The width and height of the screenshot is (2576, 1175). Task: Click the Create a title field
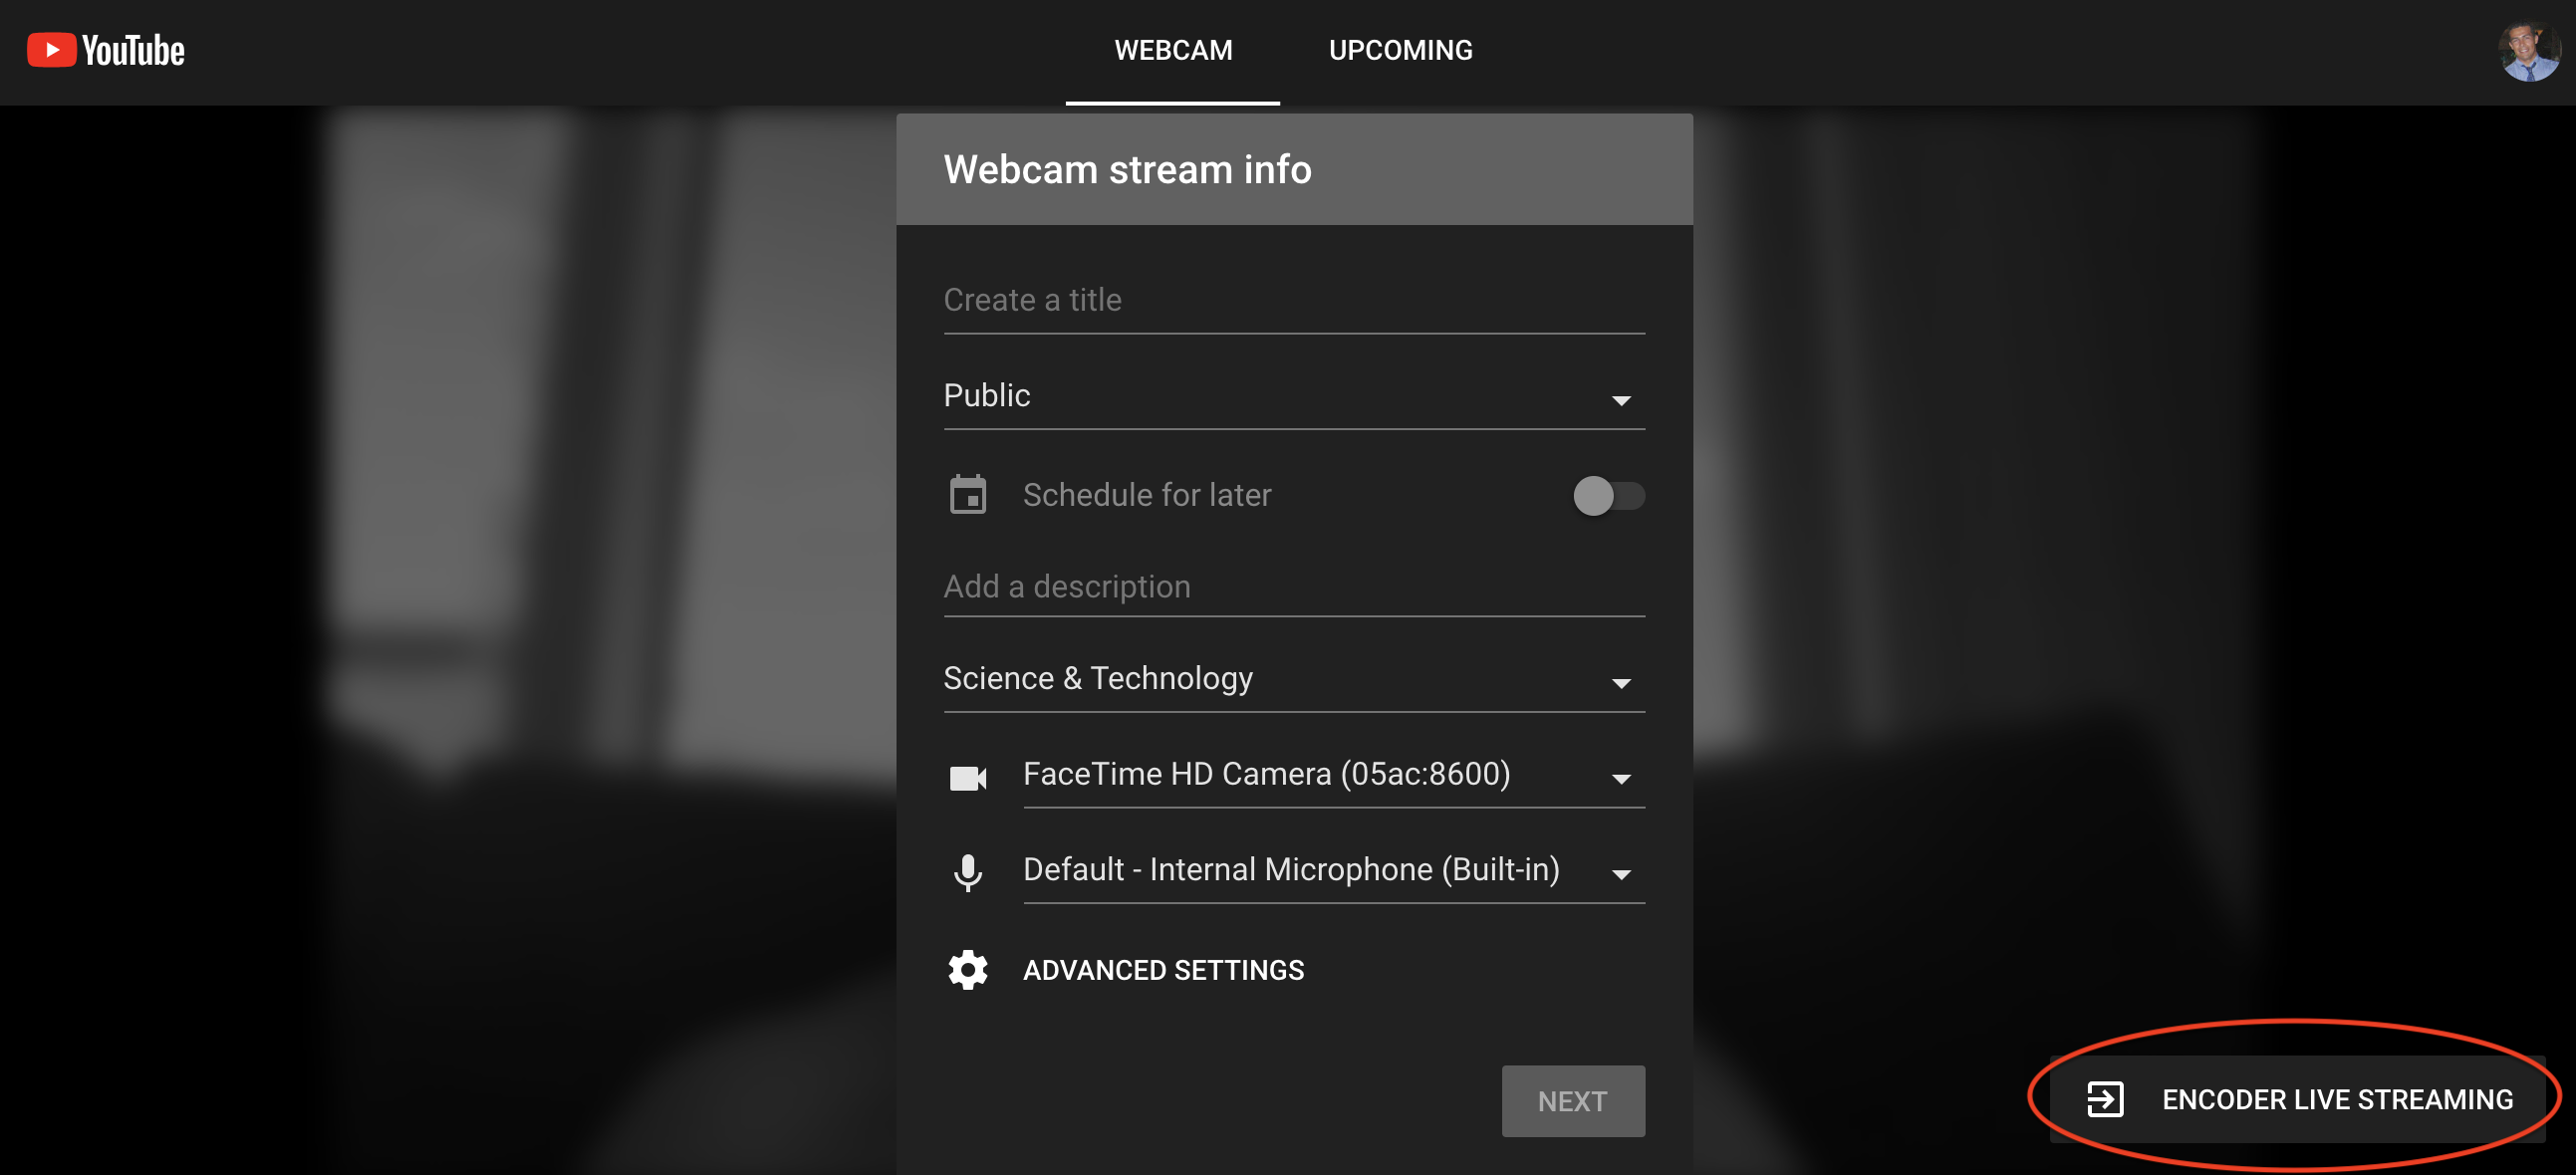click(1293, 300)
